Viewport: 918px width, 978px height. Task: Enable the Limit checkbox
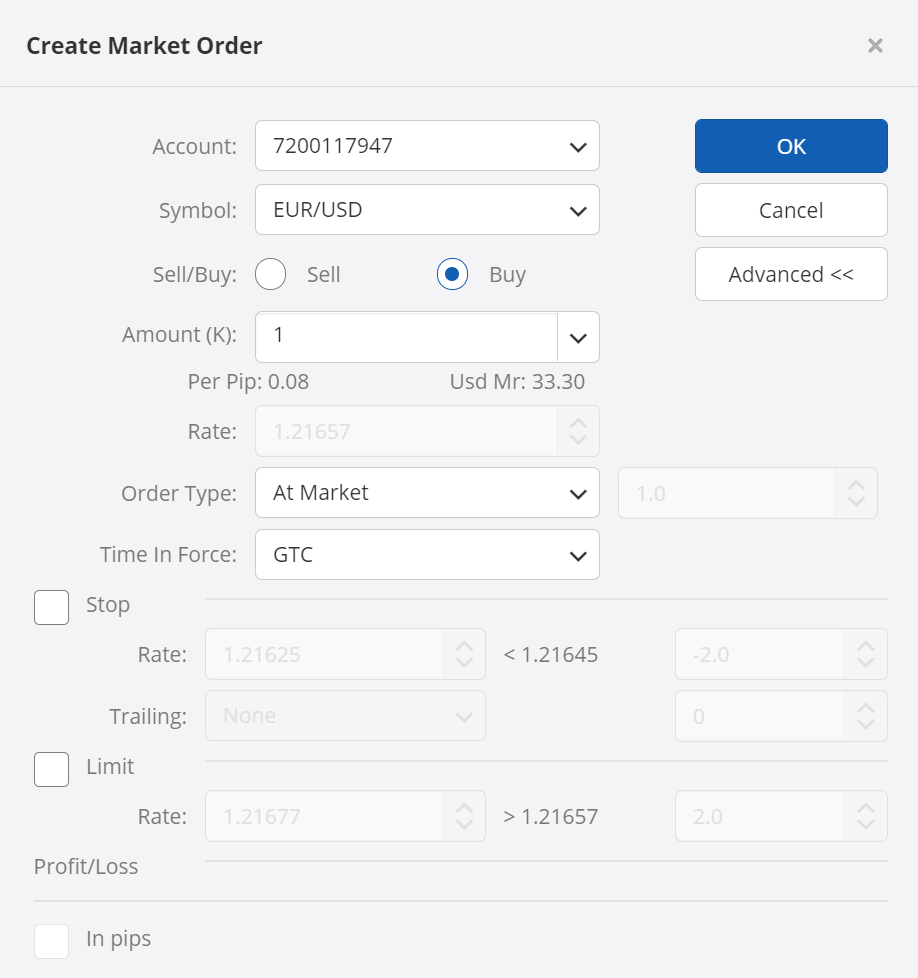pyautogui.click(x=51, y=768)
